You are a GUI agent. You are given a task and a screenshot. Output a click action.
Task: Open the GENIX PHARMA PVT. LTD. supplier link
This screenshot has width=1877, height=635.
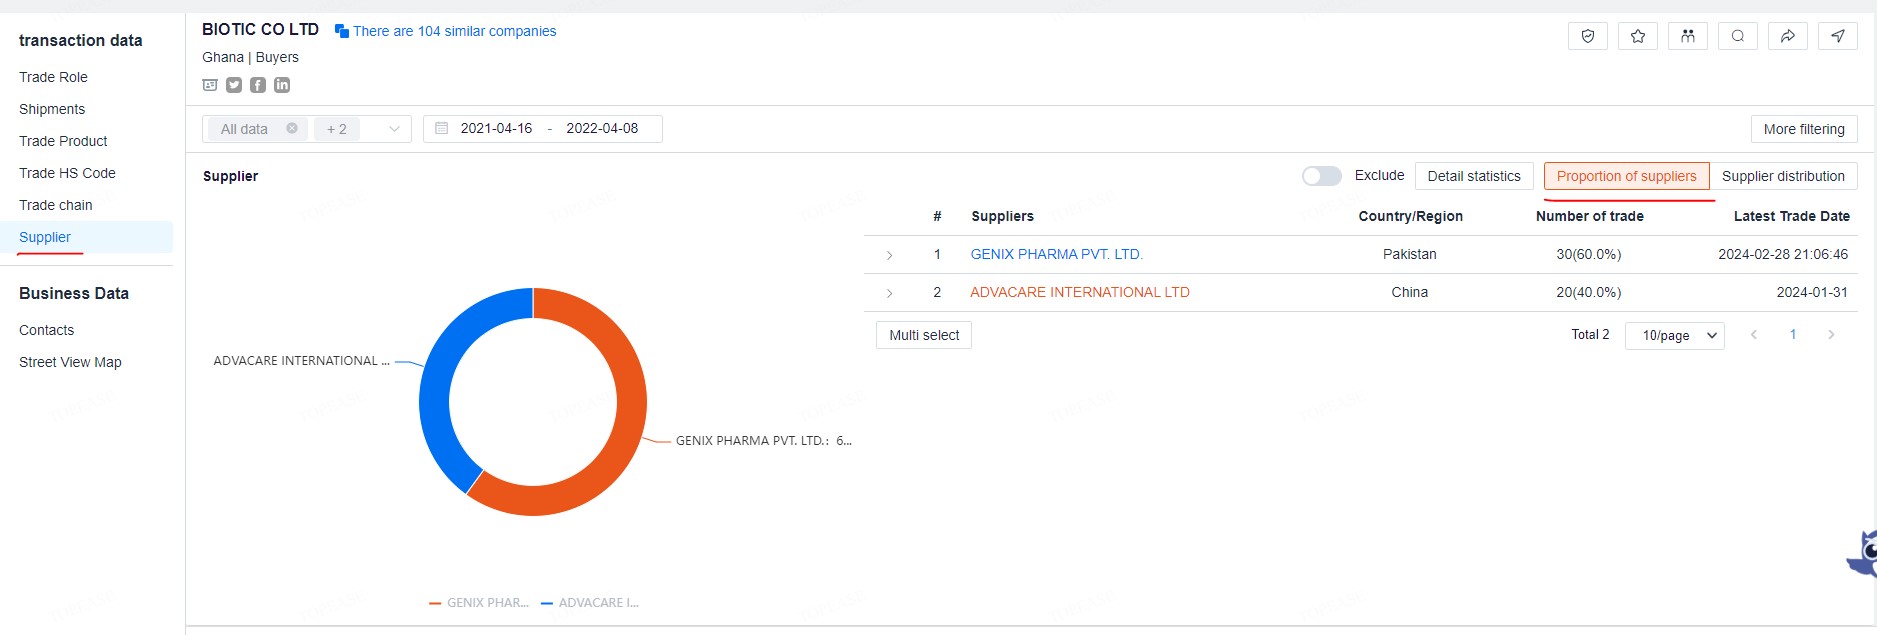(1057, 254)
